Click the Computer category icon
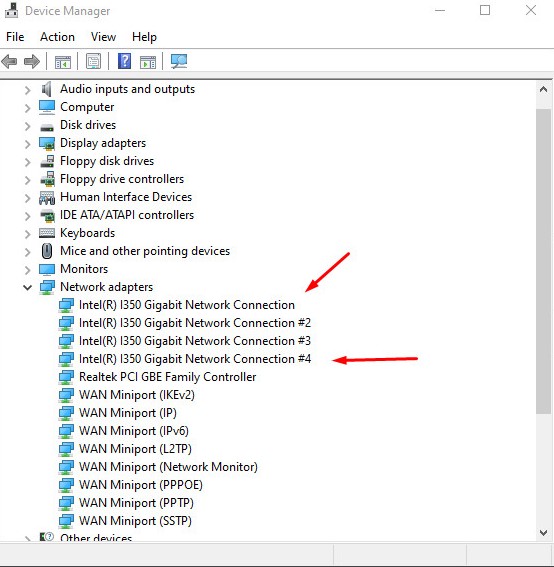Image resolution: width=554 pixels, height=567 pixels. coord(47,107)
